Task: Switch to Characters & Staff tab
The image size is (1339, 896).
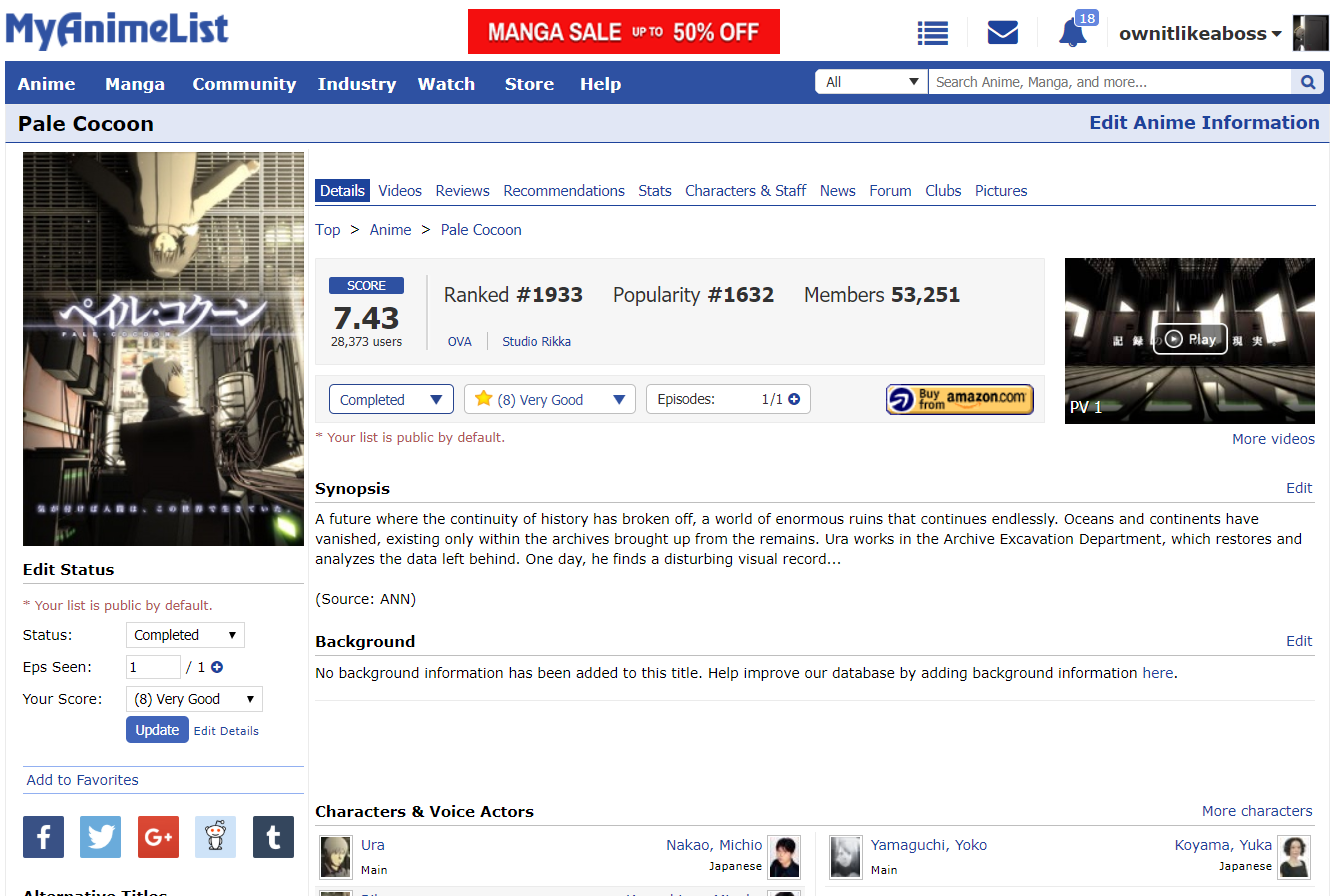Action: 745,190
